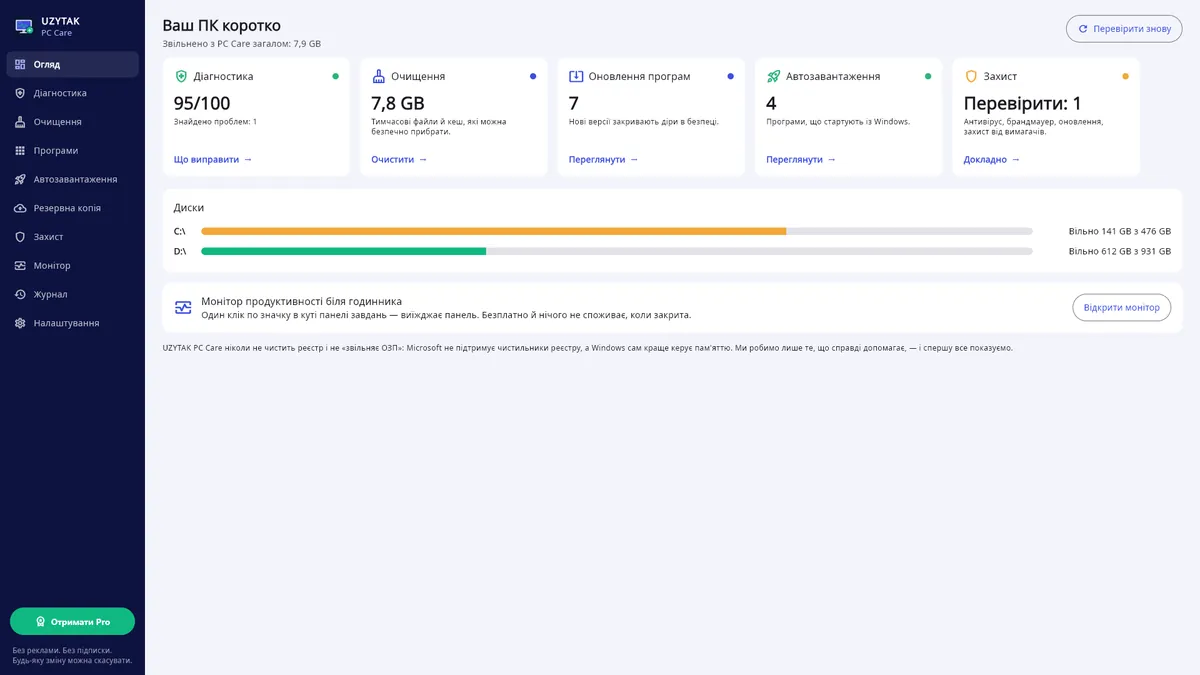Click the performance monitor pulse icon
The height and width of the screenshot is (675, 1200).
(x=183, y=308)
